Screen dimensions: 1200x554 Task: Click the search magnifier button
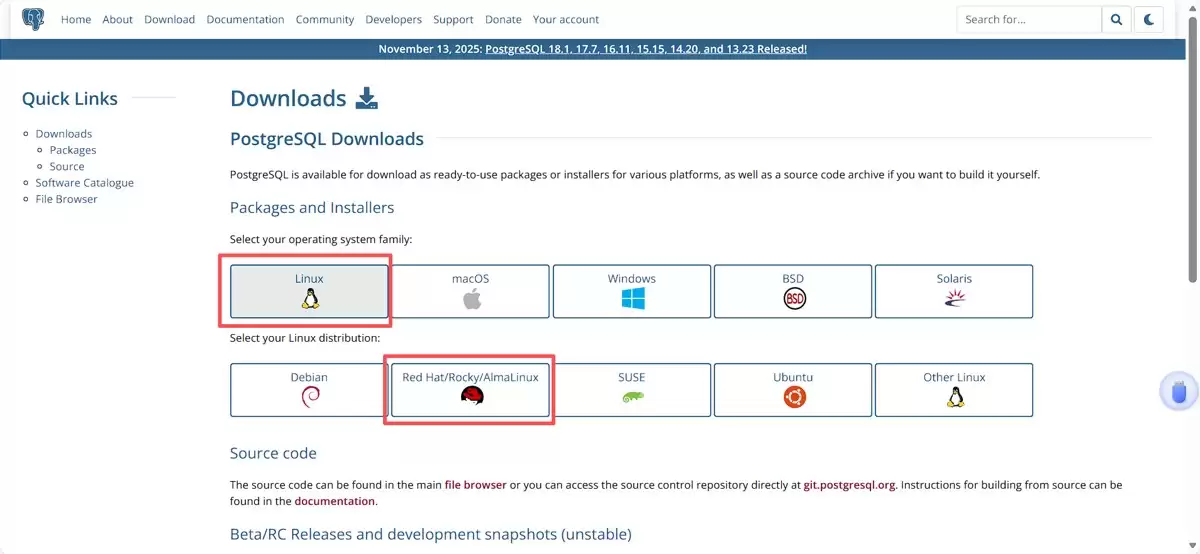click(x=1116, y=19)
